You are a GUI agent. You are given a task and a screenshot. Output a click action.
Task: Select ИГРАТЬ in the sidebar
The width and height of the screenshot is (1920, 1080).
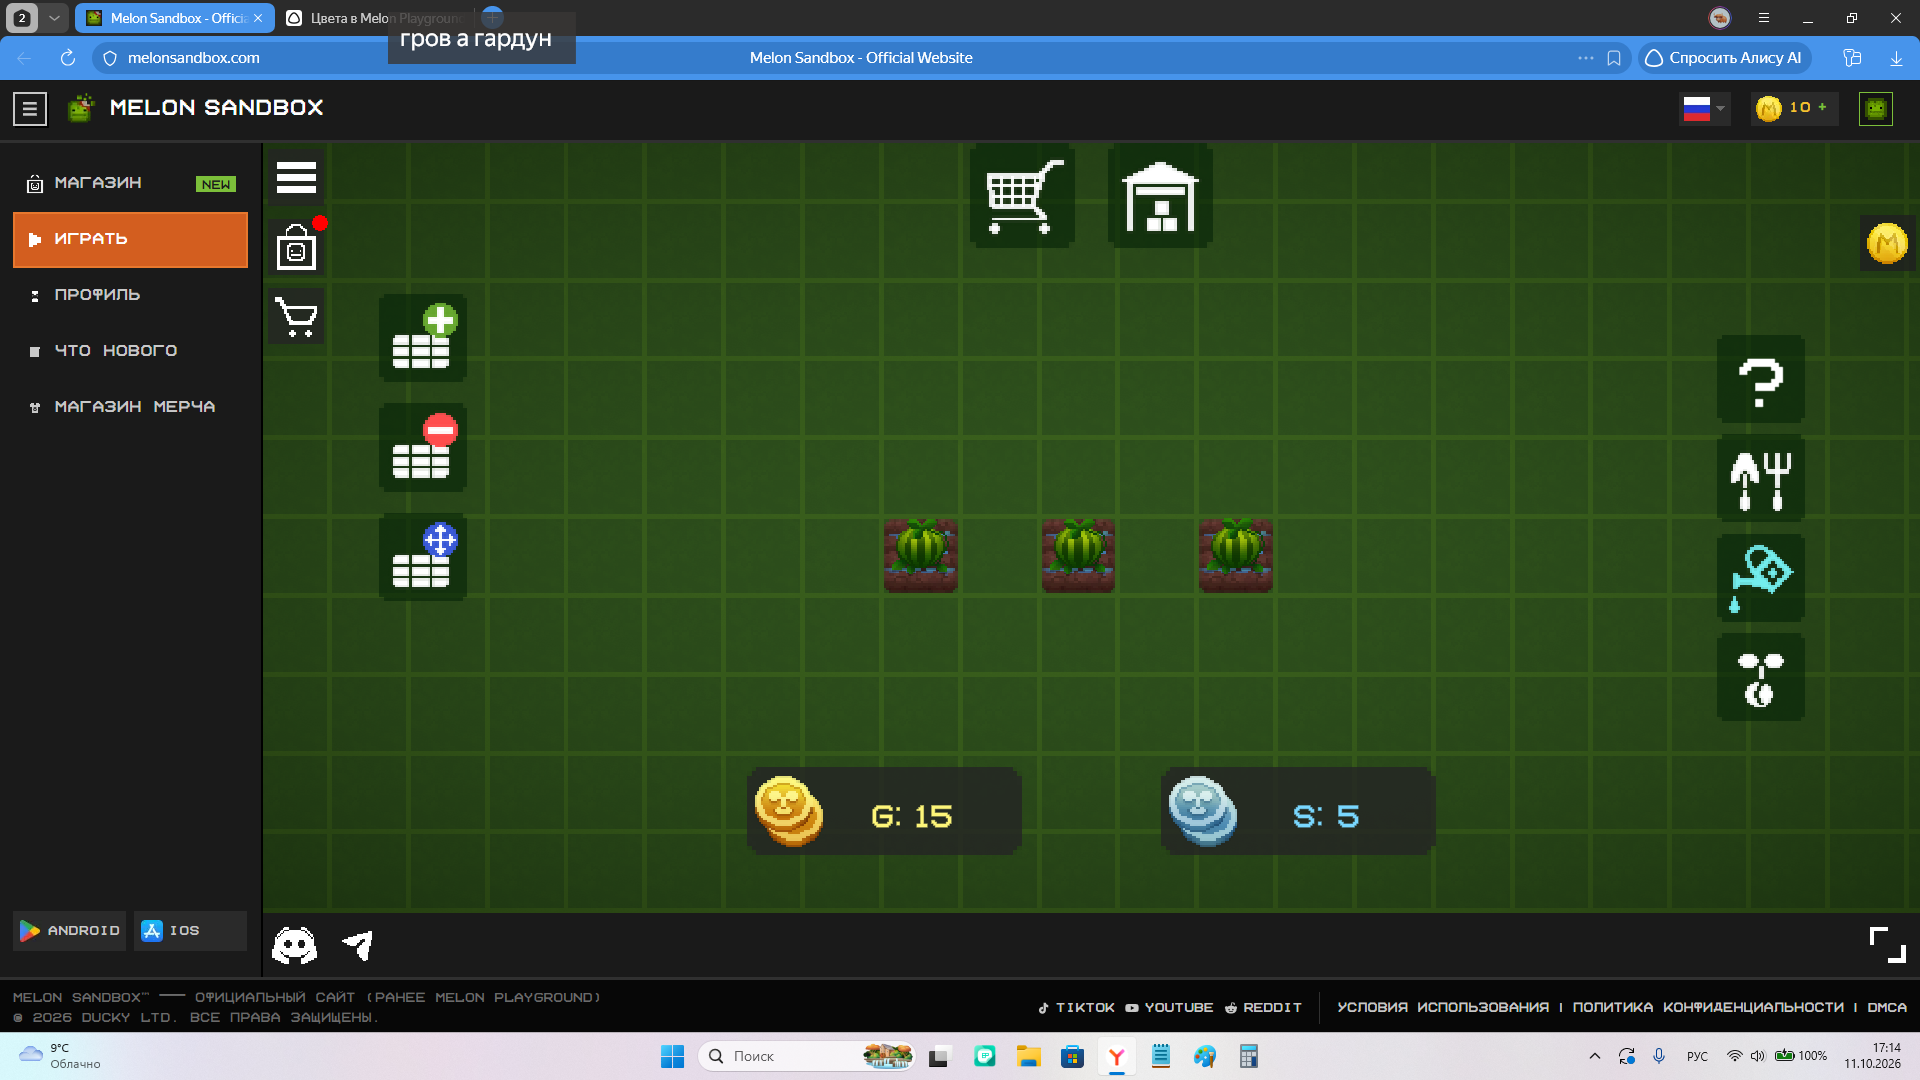pos(130,240)
